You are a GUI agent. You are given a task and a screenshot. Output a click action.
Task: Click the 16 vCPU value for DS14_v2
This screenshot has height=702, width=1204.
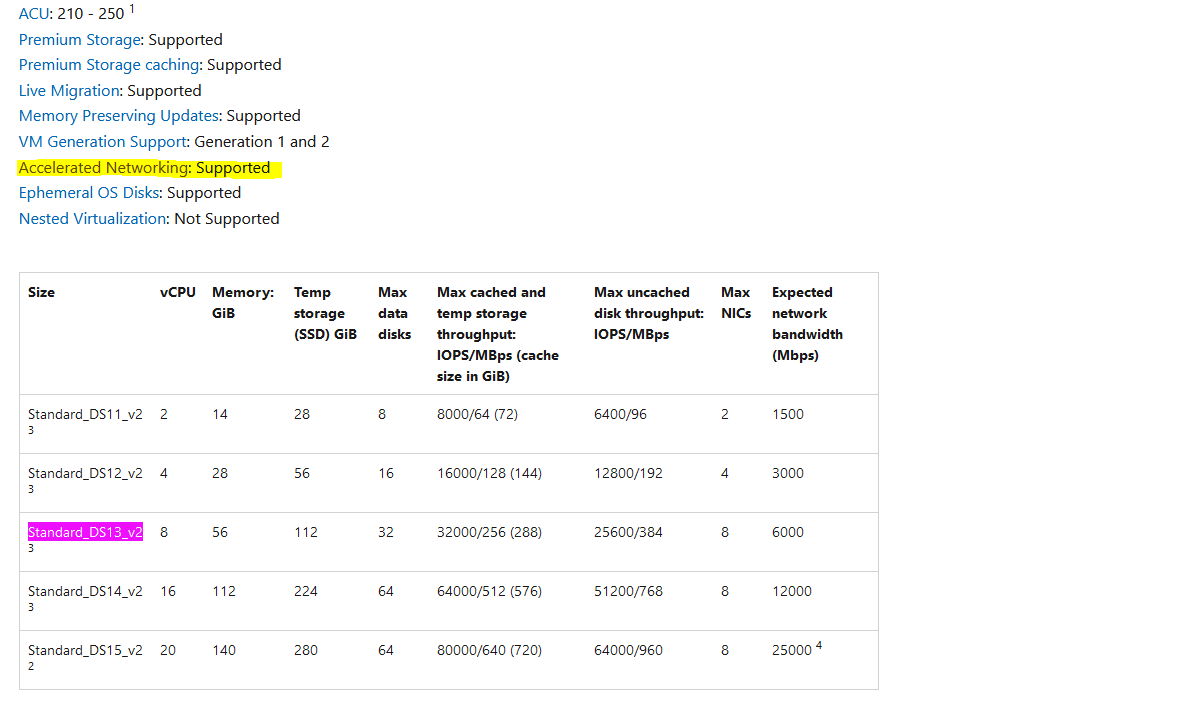click(x=168, y=591)
